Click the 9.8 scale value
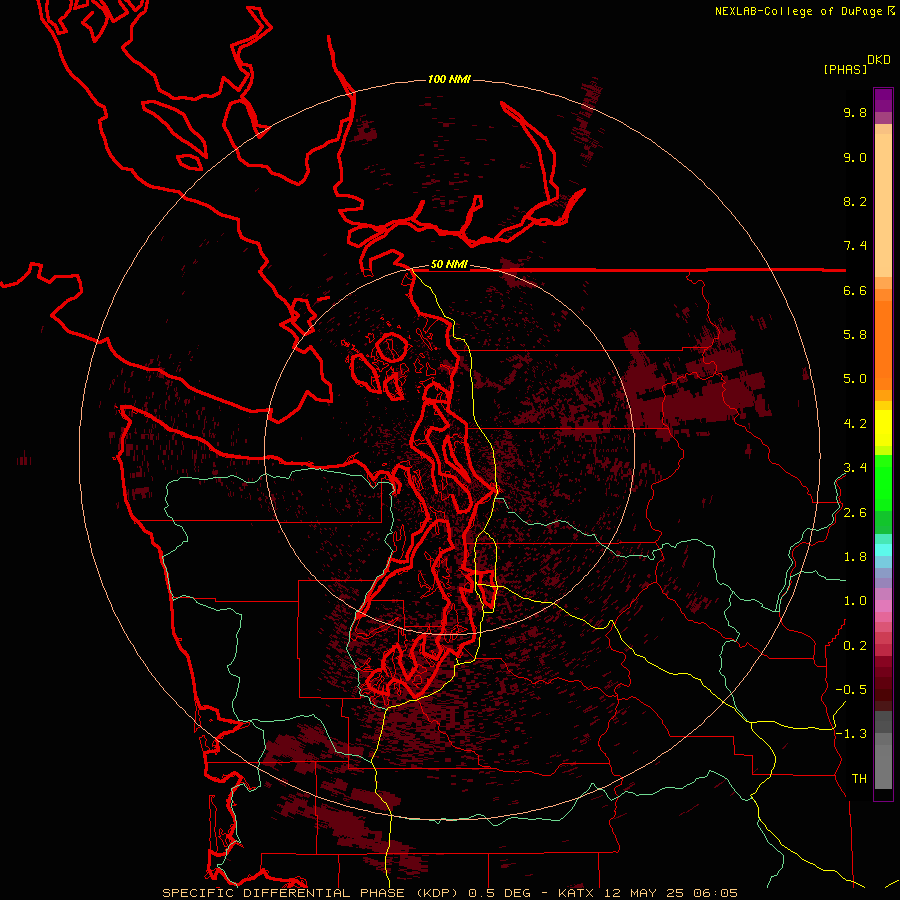 pos(855,112)
